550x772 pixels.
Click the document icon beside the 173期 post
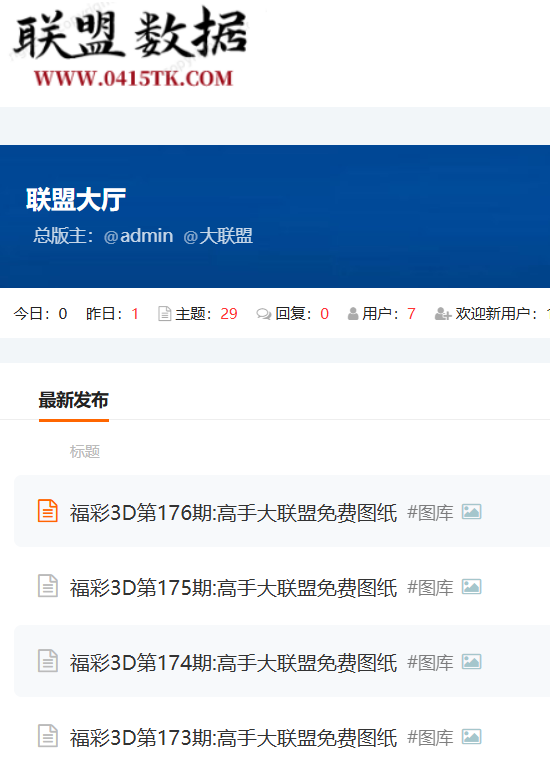[48, 736]
